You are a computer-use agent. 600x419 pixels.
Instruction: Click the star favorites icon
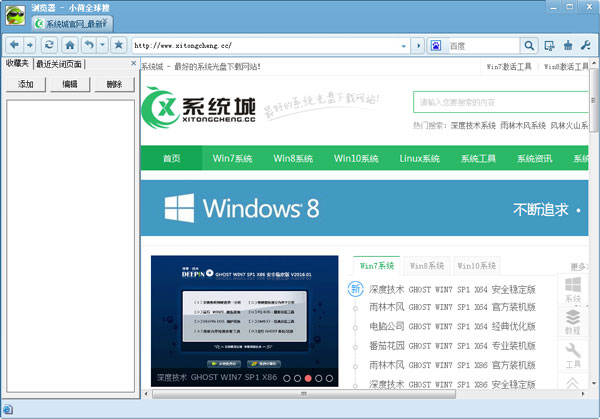pyautogui.click(x=119, y=45)
